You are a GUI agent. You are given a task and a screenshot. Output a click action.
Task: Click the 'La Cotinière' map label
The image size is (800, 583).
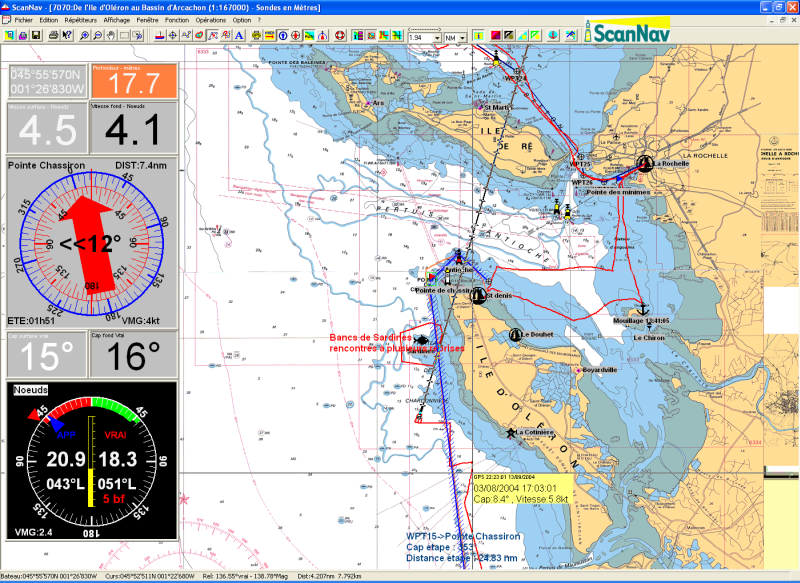pyautogui.click(x=534, y=432)
